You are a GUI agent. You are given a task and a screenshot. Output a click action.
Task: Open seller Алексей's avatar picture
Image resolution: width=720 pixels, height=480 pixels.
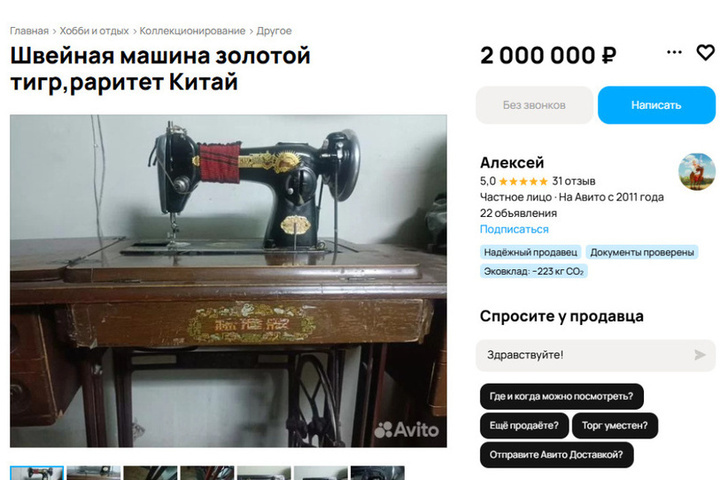697,172
